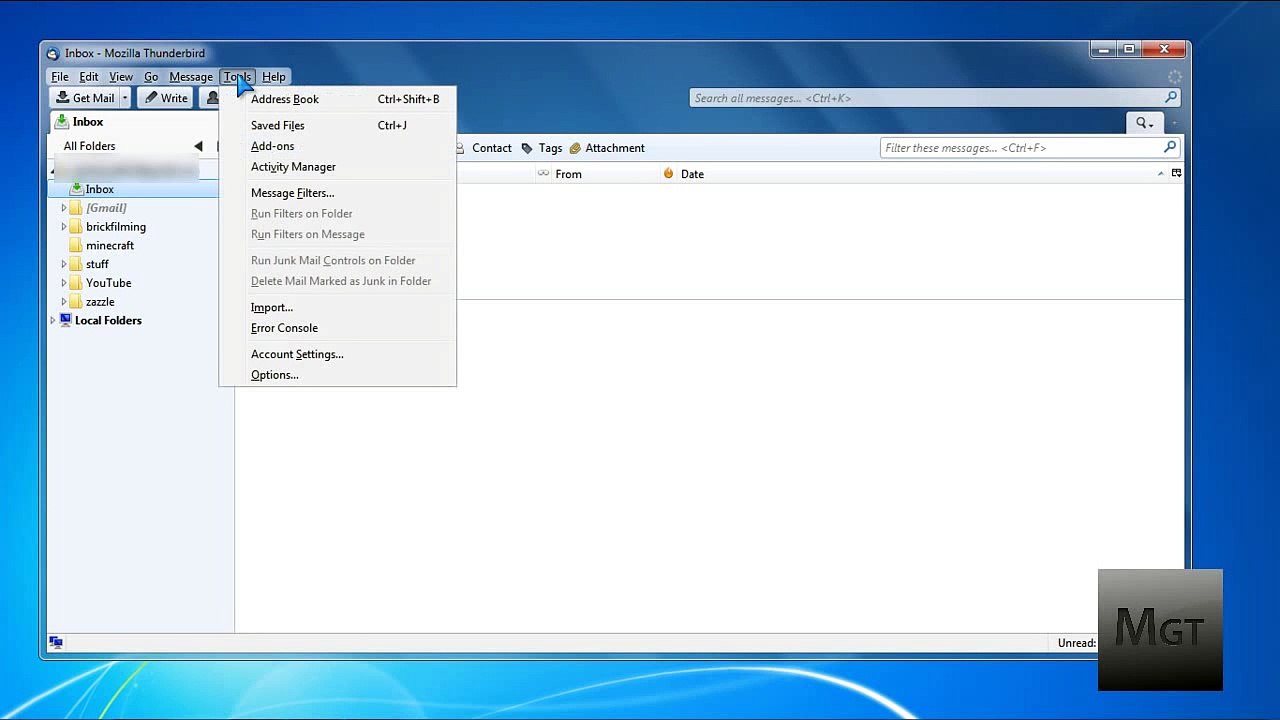Click the Filter these messages field
Screen dimensions: 1280x720
1030,148
